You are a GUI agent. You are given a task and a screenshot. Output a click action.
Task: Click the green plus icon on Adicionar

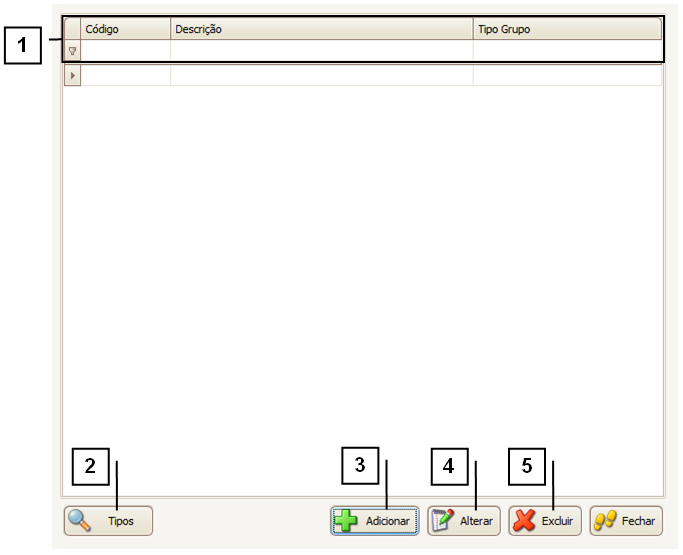click(347, 521)
